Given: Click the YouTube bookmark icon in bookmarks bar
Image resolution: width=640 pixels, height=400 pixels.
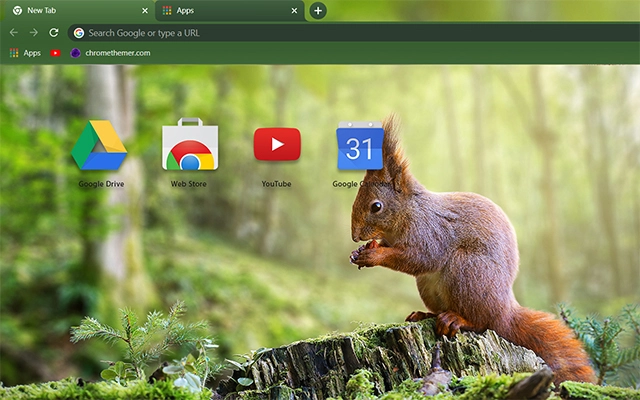Looking at the screenshot, I should click(x=56, y=53).
